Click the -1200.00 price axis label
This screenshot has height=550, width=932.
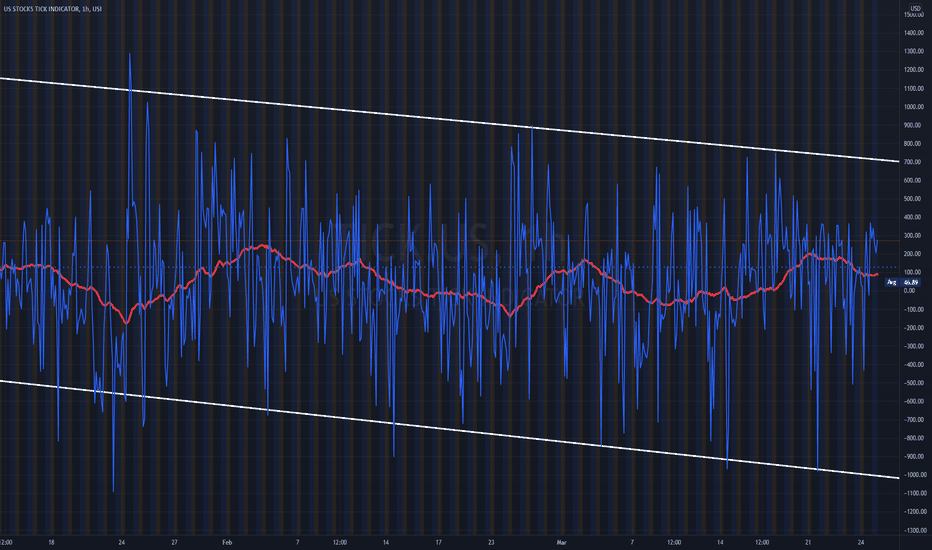(x=914, y=512)
